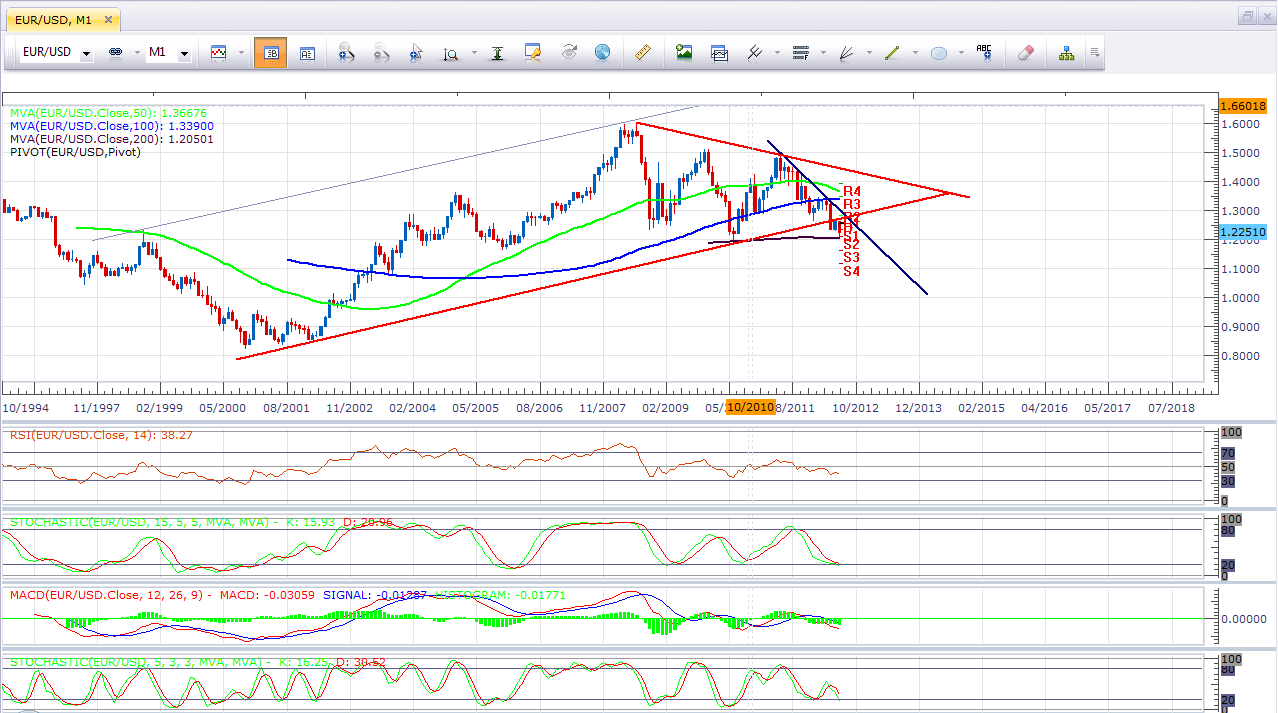Click the orange 10/2010 date marker

tap(750, 408)
